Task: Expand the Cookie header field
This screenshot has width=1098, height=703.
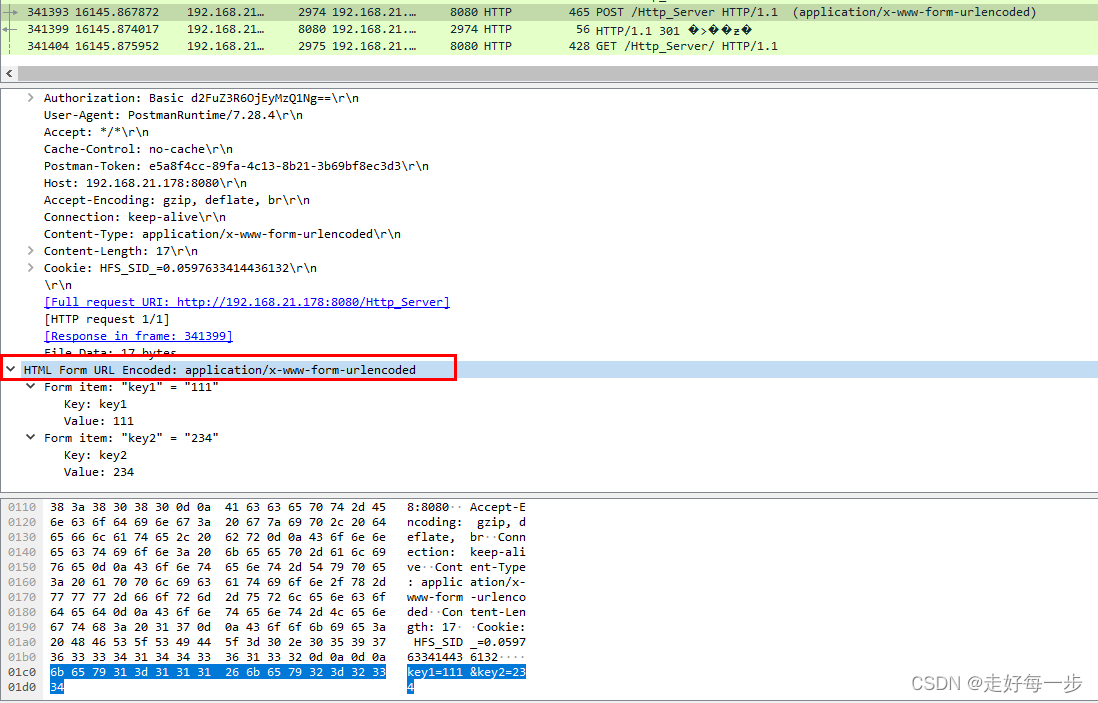Action: (30, 267)
